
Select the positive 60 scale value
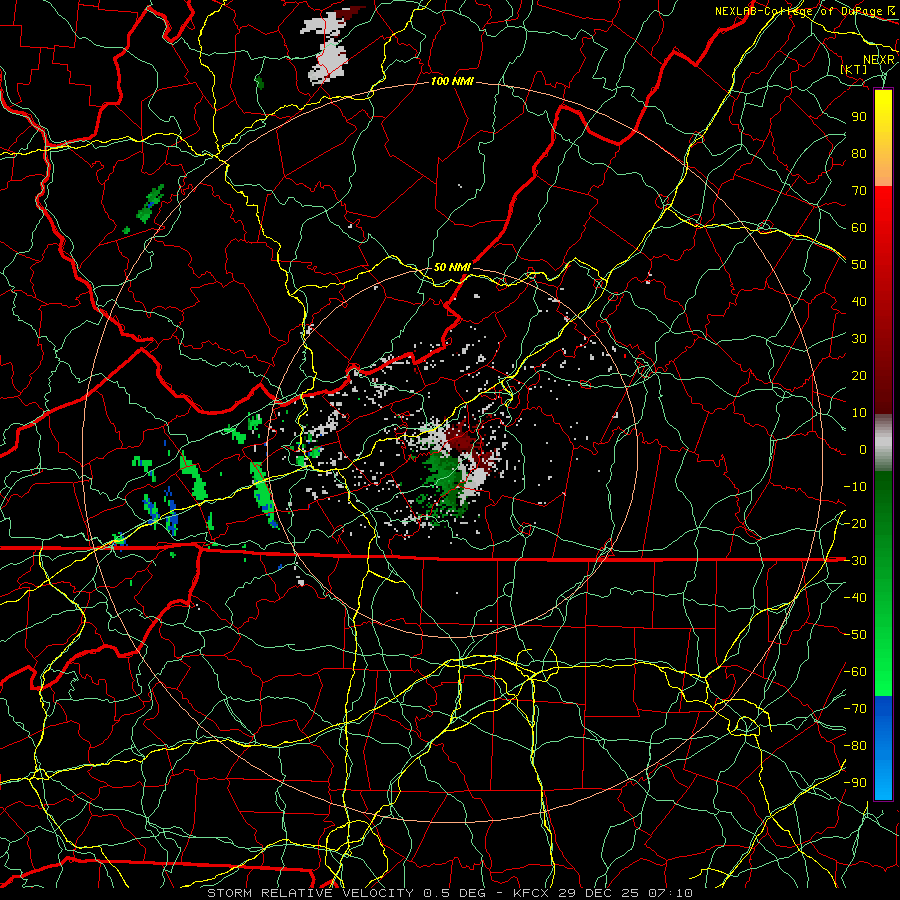859,228
